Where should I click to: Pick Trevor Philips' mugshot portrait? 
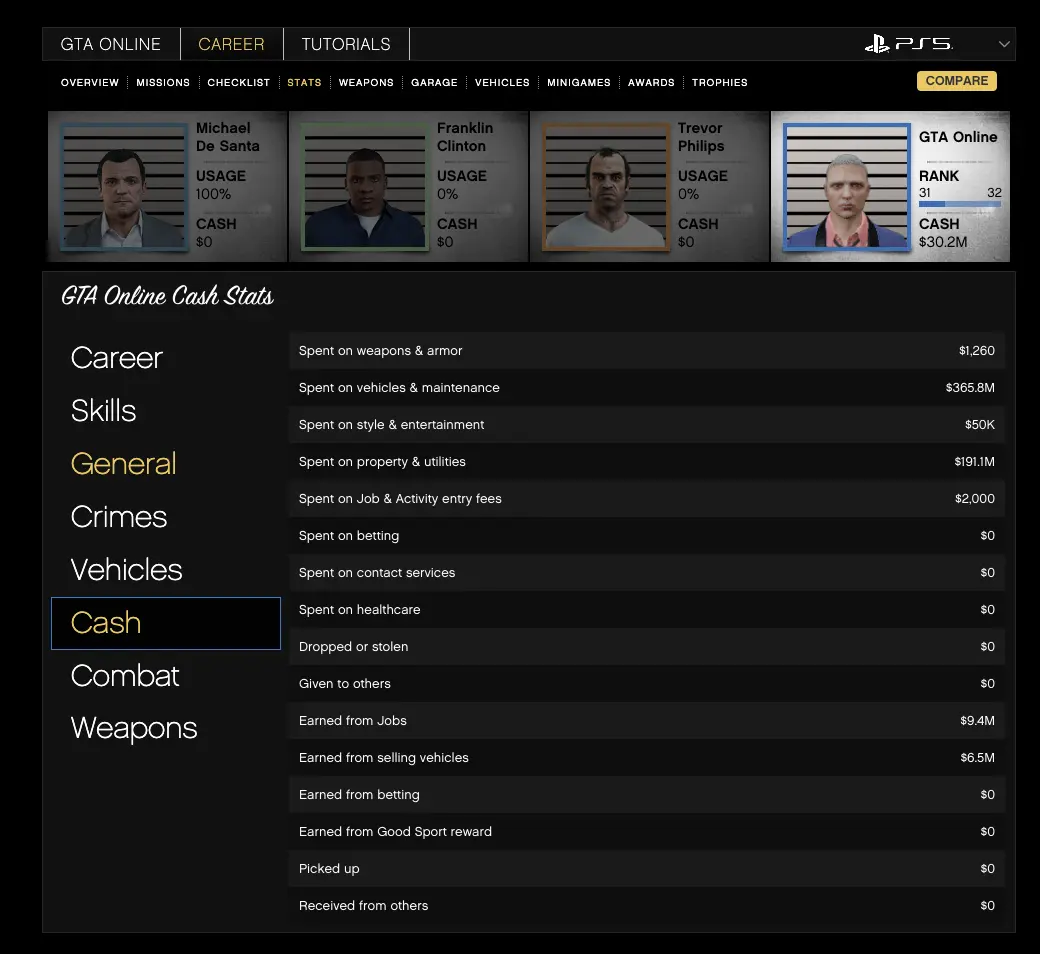[606, 187]
